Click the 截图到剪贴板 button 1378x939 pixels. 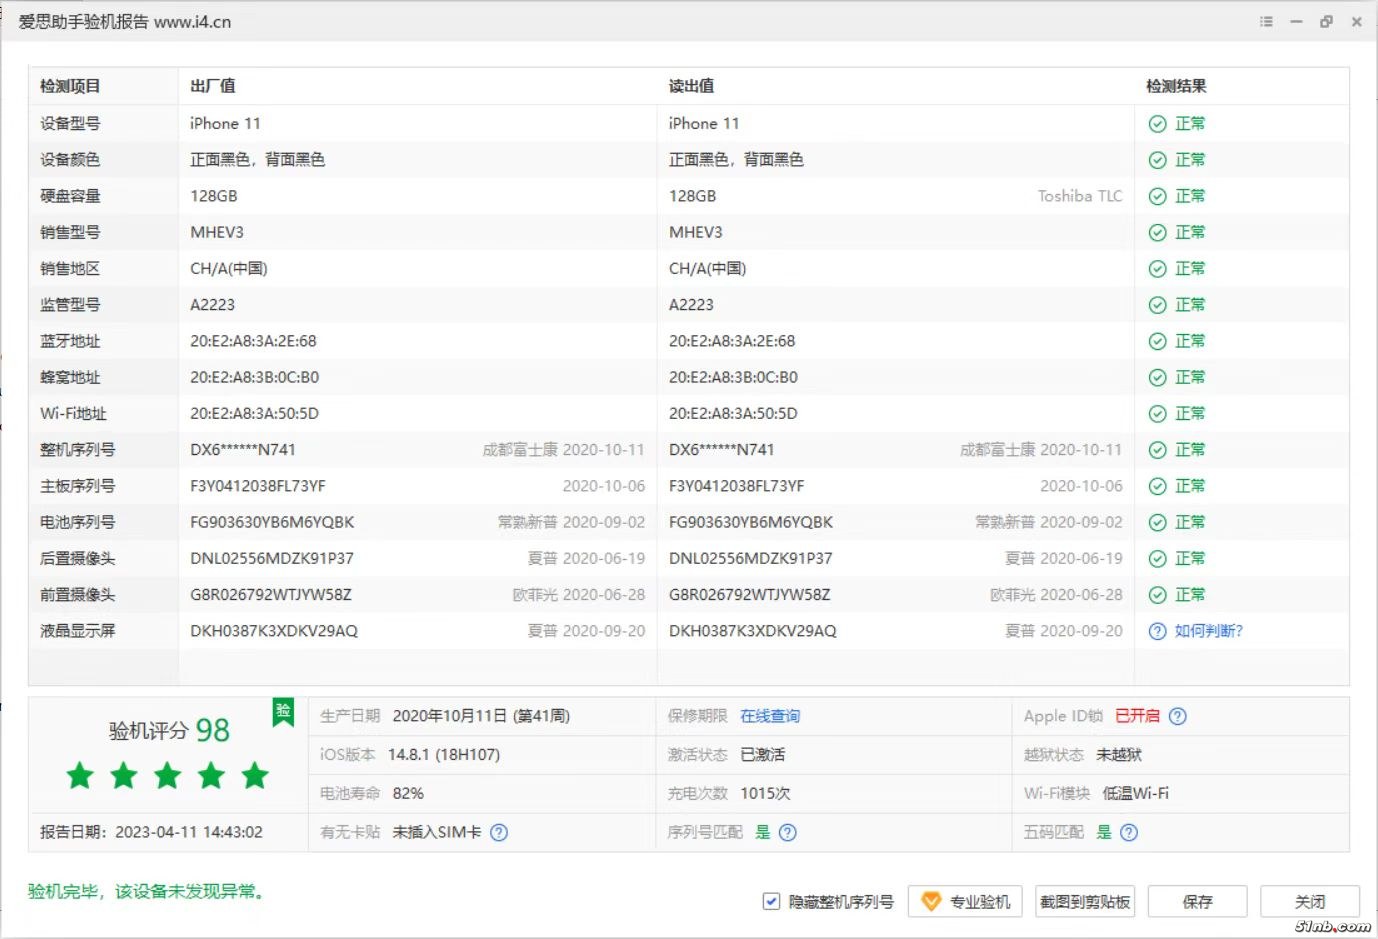tap(1085, 901)
